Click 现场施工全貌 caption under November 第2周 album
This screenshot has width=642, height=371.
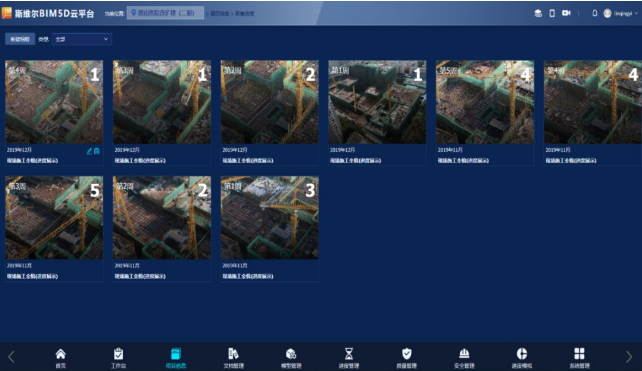(140, 276)
